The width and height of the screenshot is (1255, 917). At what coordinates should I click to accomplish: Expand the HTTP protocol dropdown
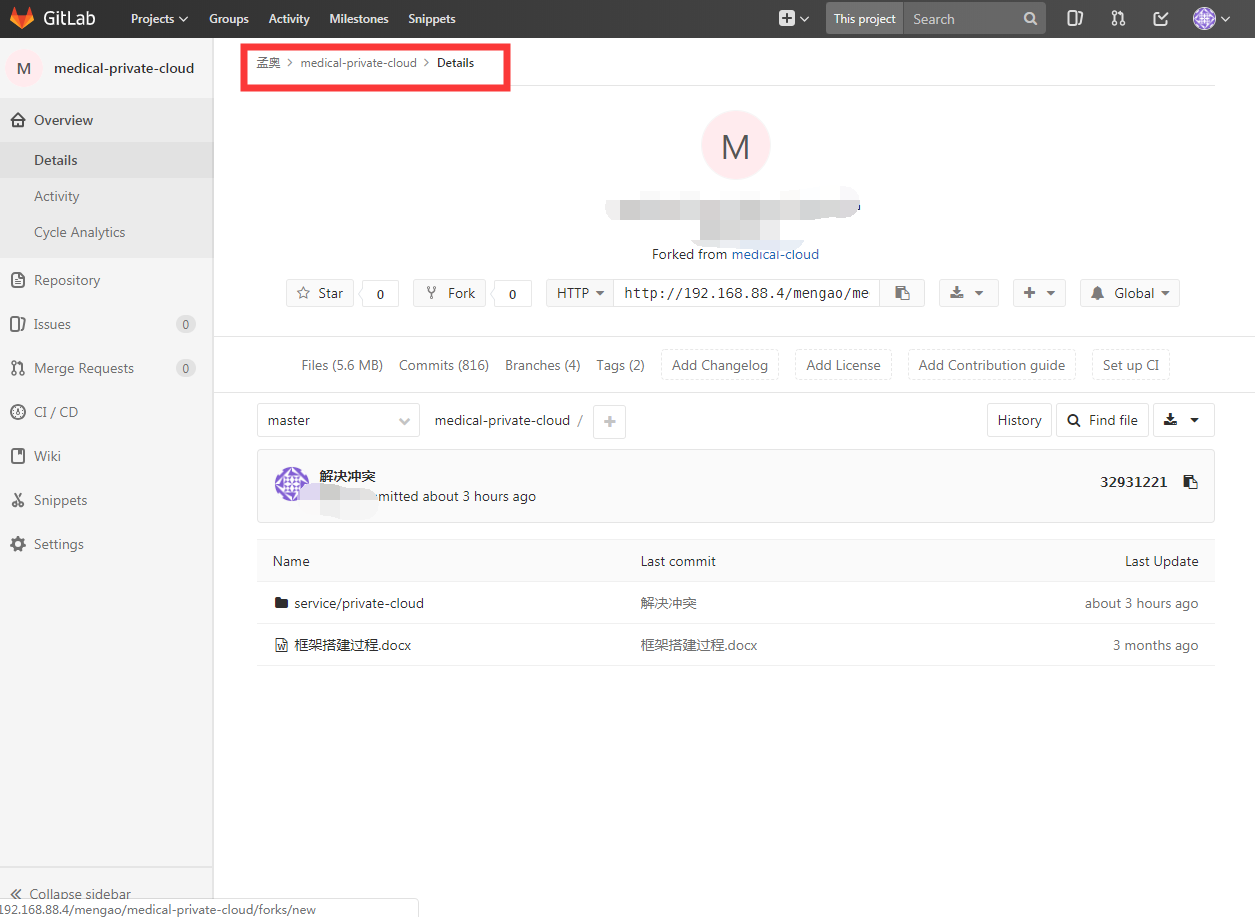click(x=579, y=292)
